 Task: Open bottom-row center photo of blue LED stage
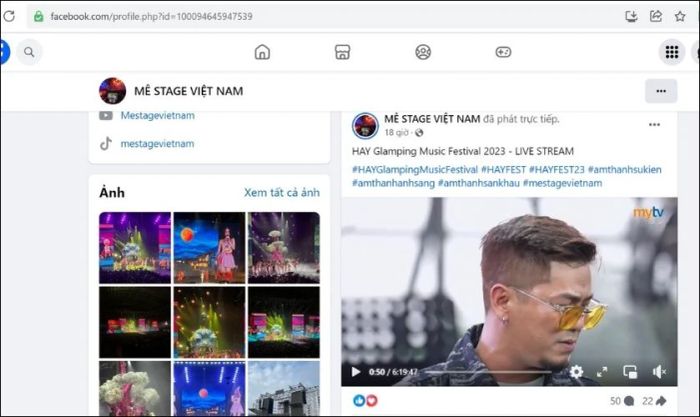(x=209, y=388)
